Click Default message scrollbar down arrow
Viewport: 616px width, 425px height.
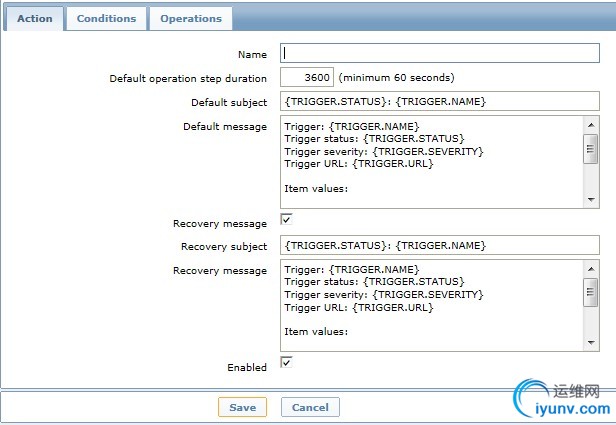pyautogui.click(x=591, y=200)
